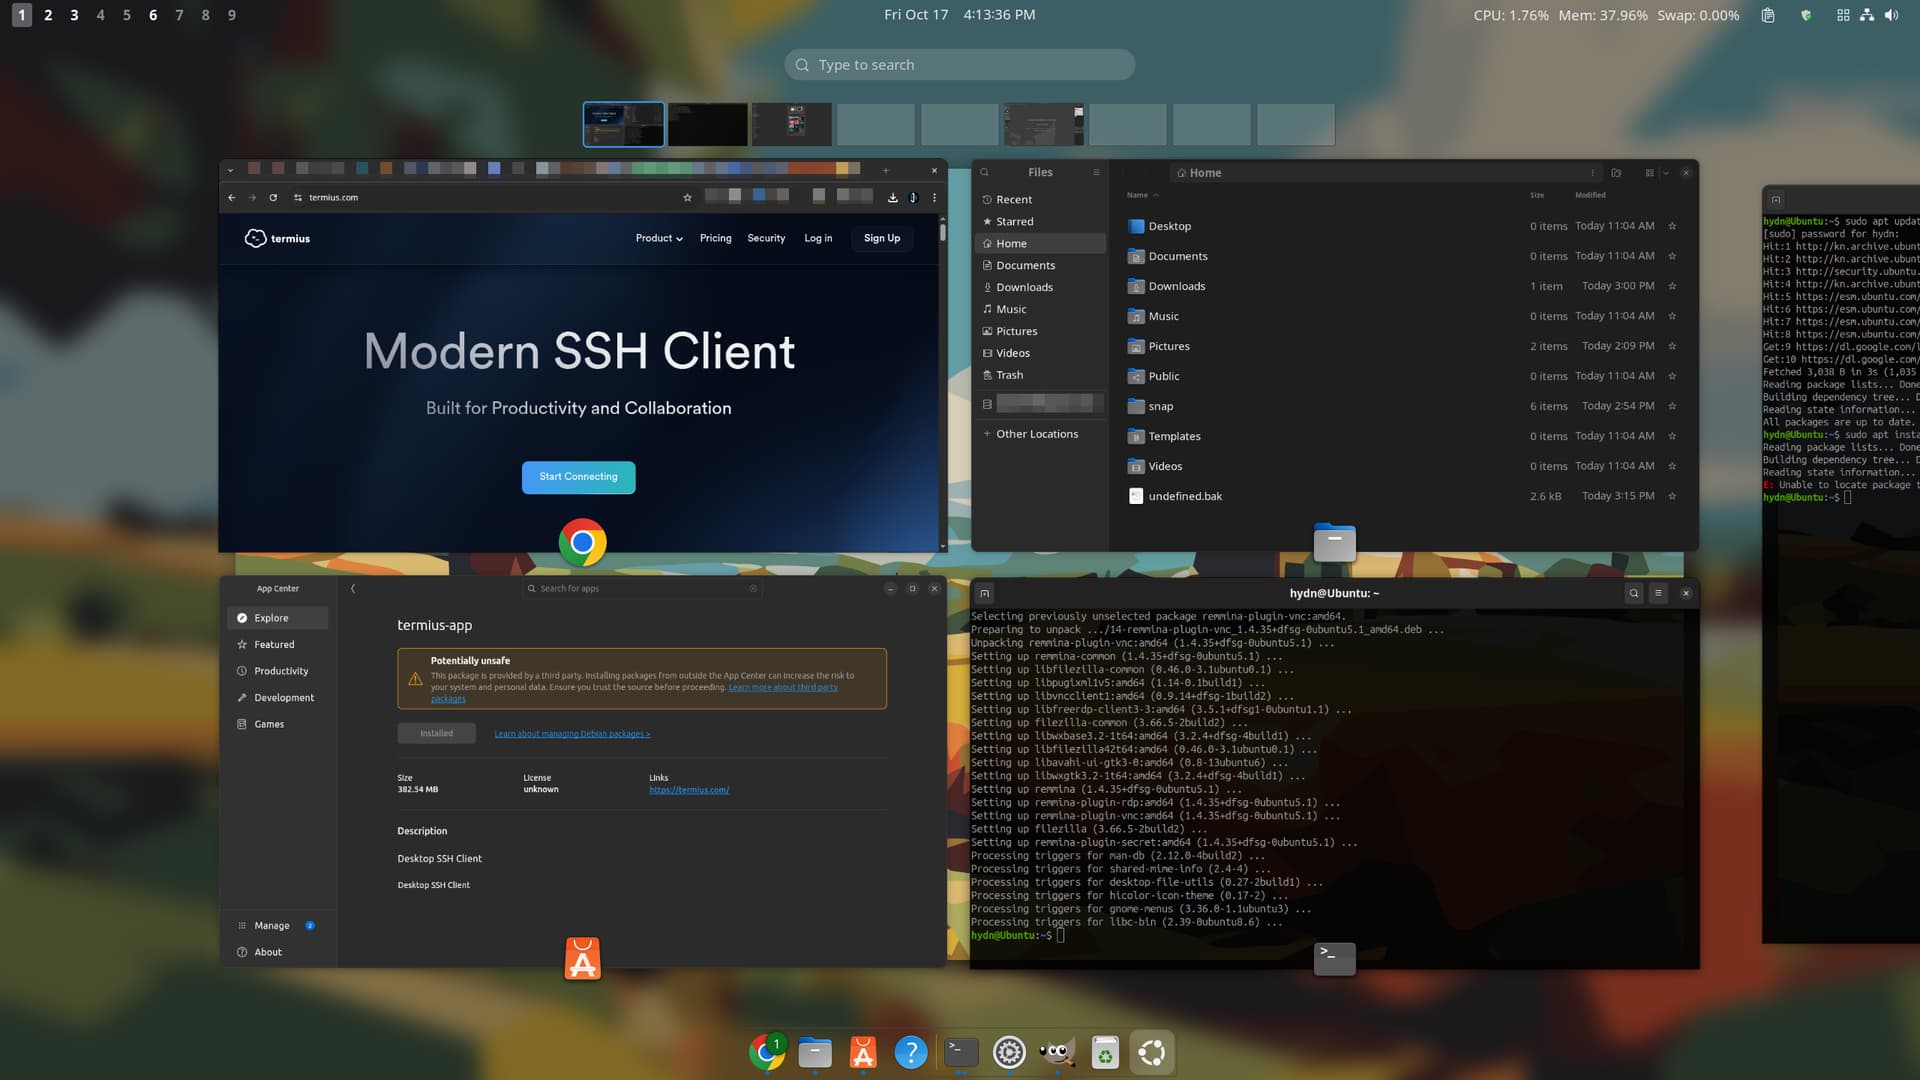Open the https://termius.com/ link in App Center
The width and height of the screenshot is (1920, 1080).
coord(689,790)
